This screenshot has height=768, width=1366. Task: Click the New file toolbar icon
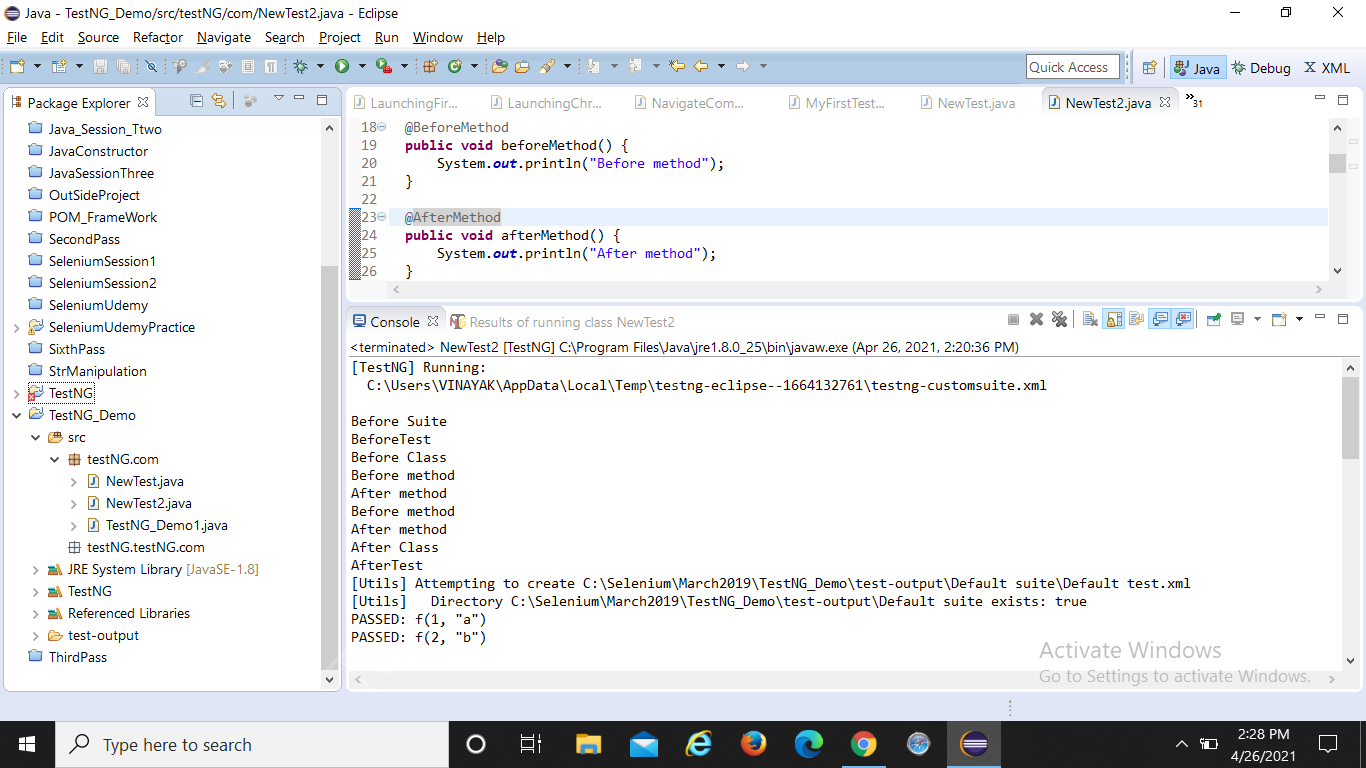[x=17, y=66]
